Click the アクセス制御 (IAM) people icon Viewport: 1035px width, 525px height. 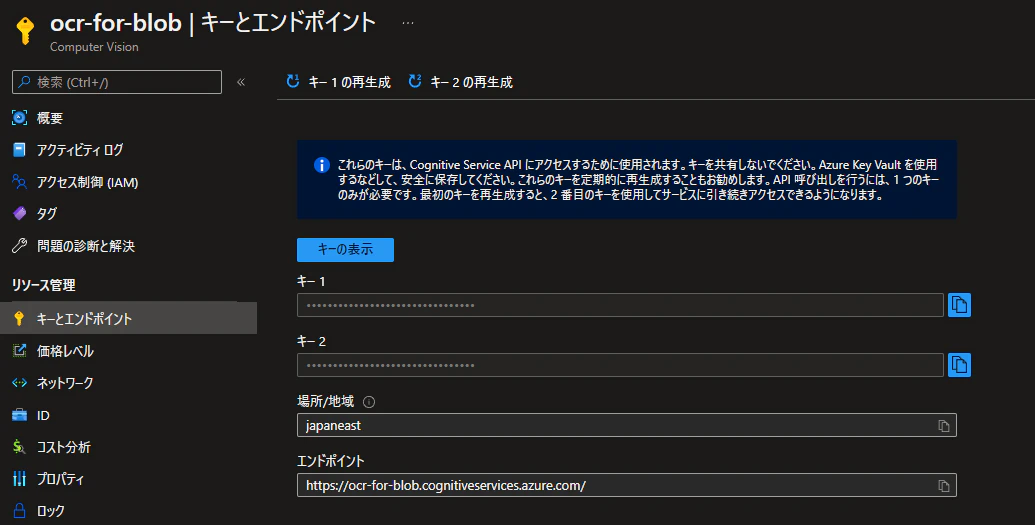20,182
